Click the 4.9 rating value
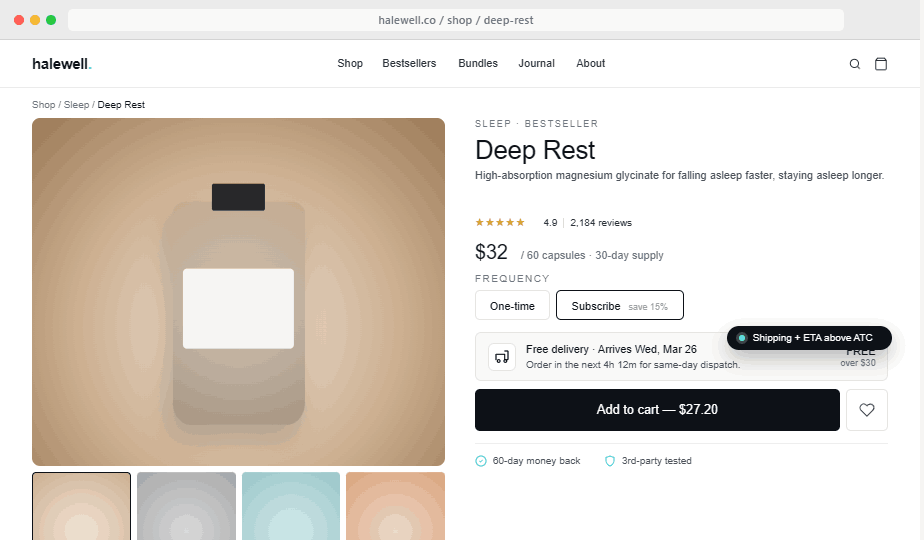 [550, 223]
